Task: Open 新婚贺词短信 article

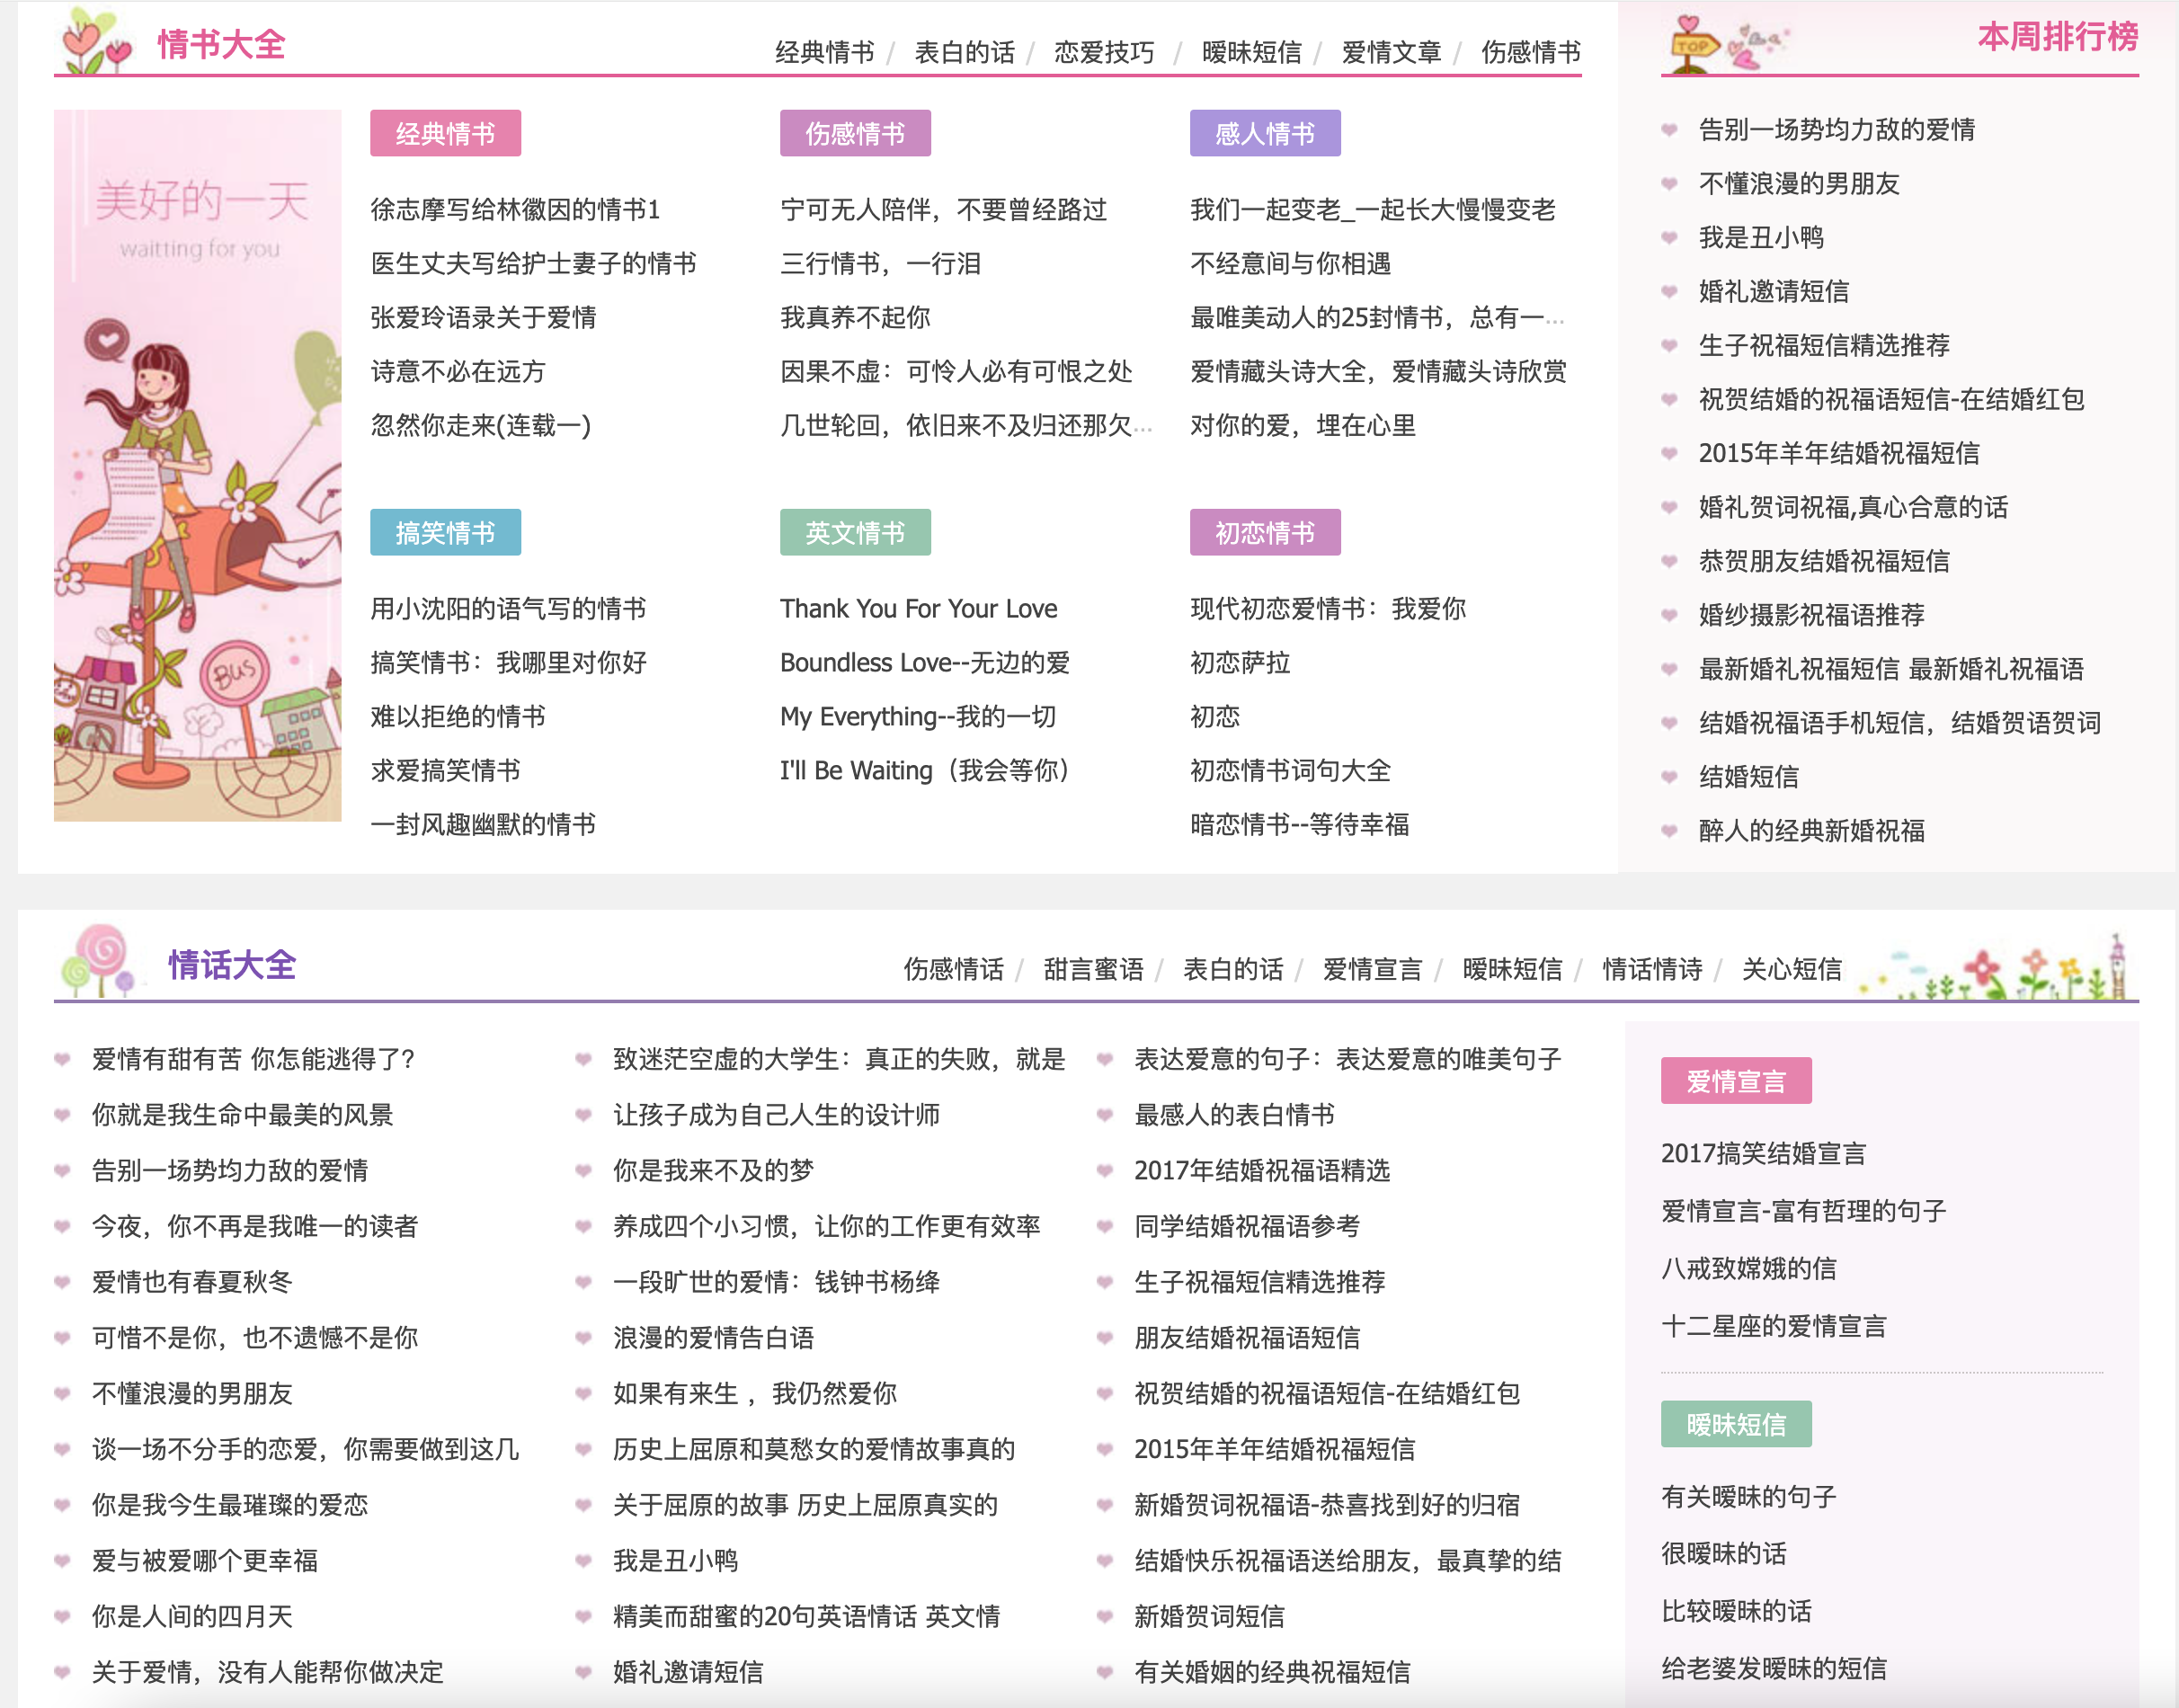Action: (x=1209, y=1617)
